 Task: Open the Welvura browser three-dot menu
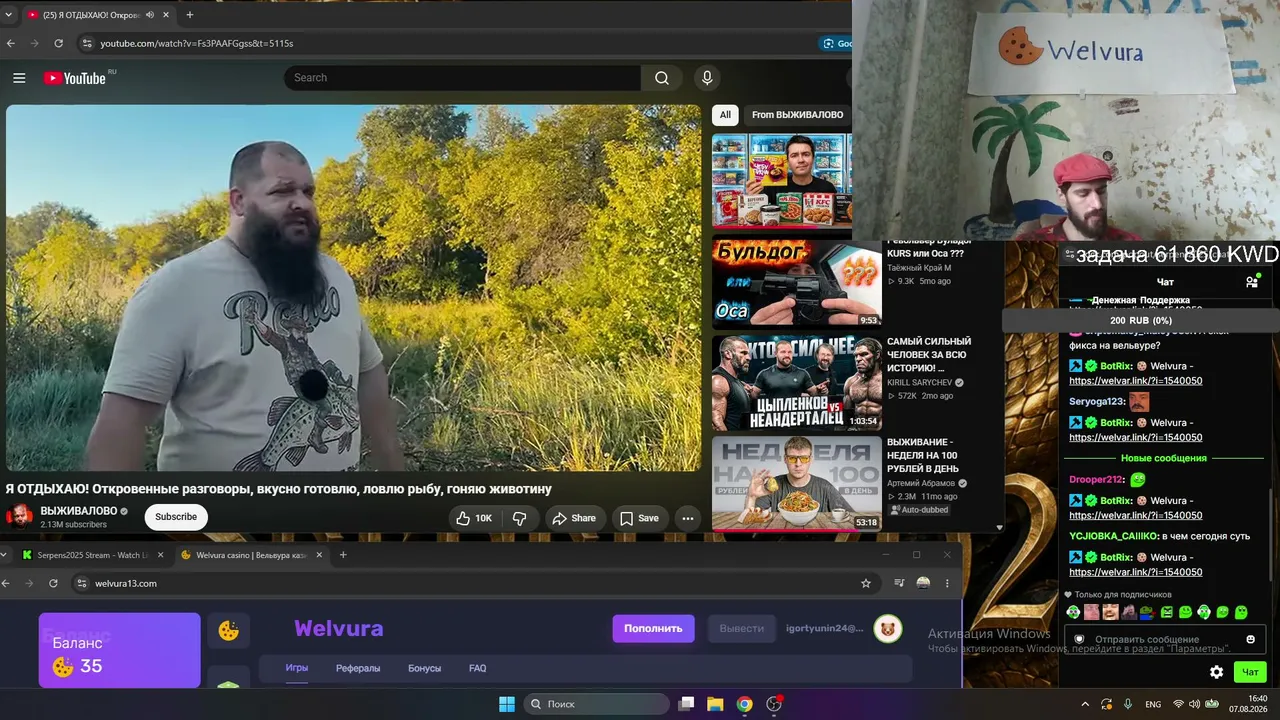(x=947, y=583)
